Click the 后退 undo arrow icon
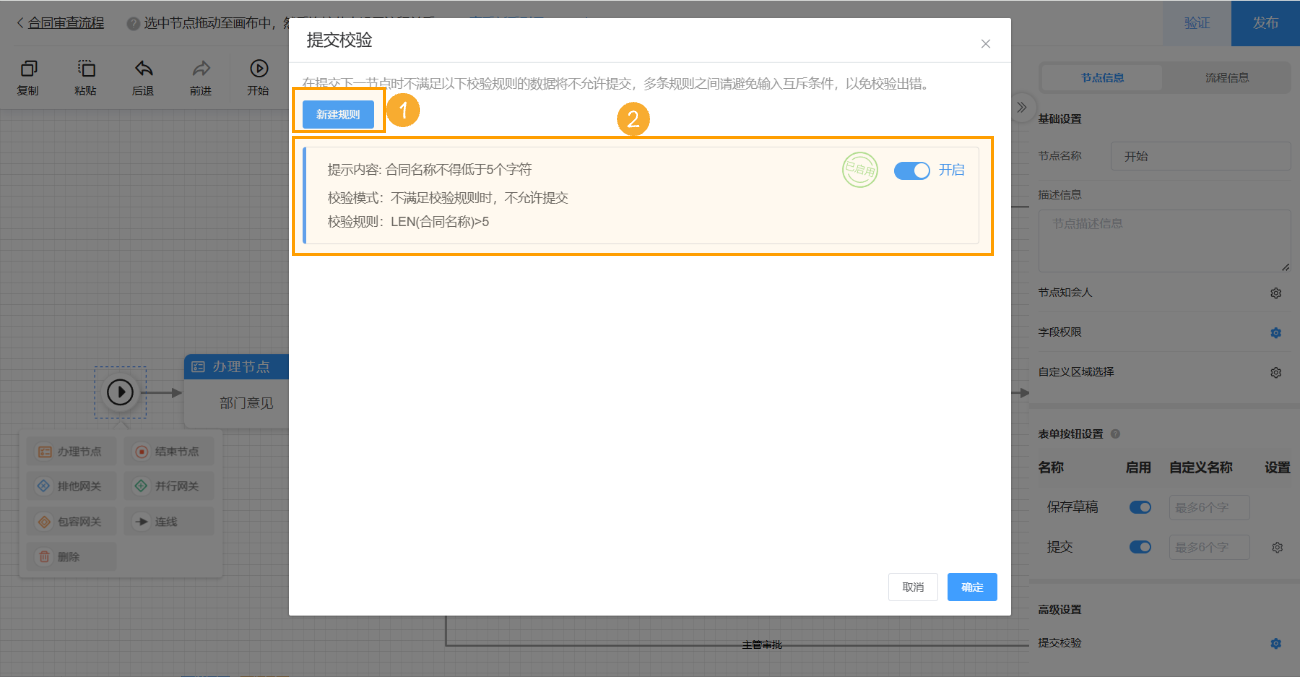Viewport: 1300px width, 677px height. [x=143, y=69]
